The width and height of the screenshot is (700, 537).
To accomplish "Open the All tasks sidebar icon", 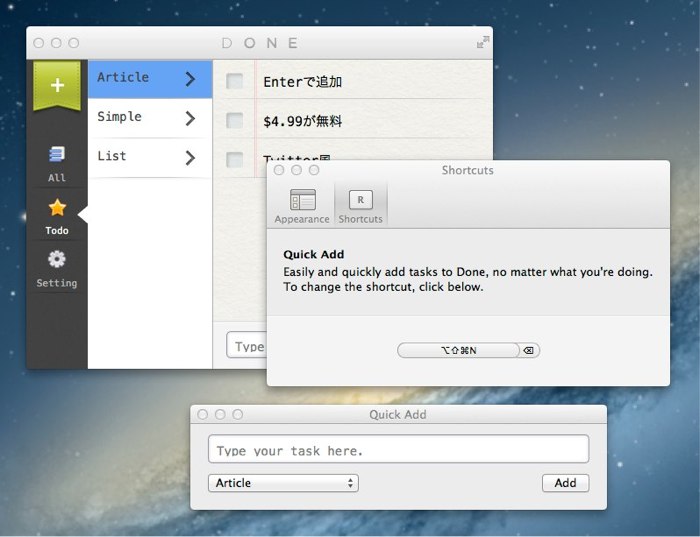I will pyautogui.click(x=57, y=164).
